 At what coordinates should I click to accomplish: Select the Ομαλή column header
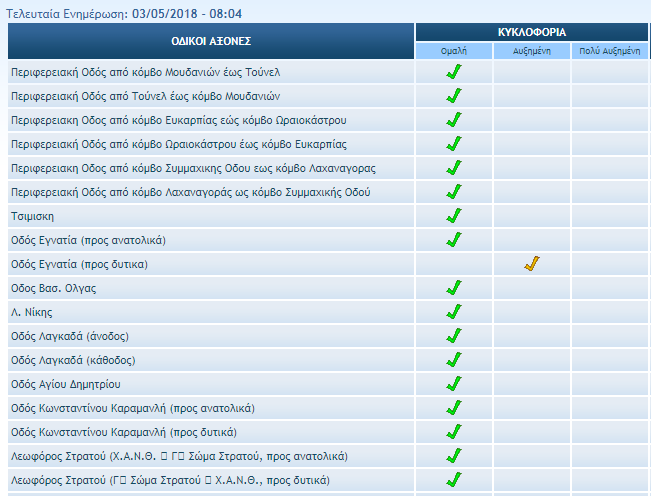(454, 51)
